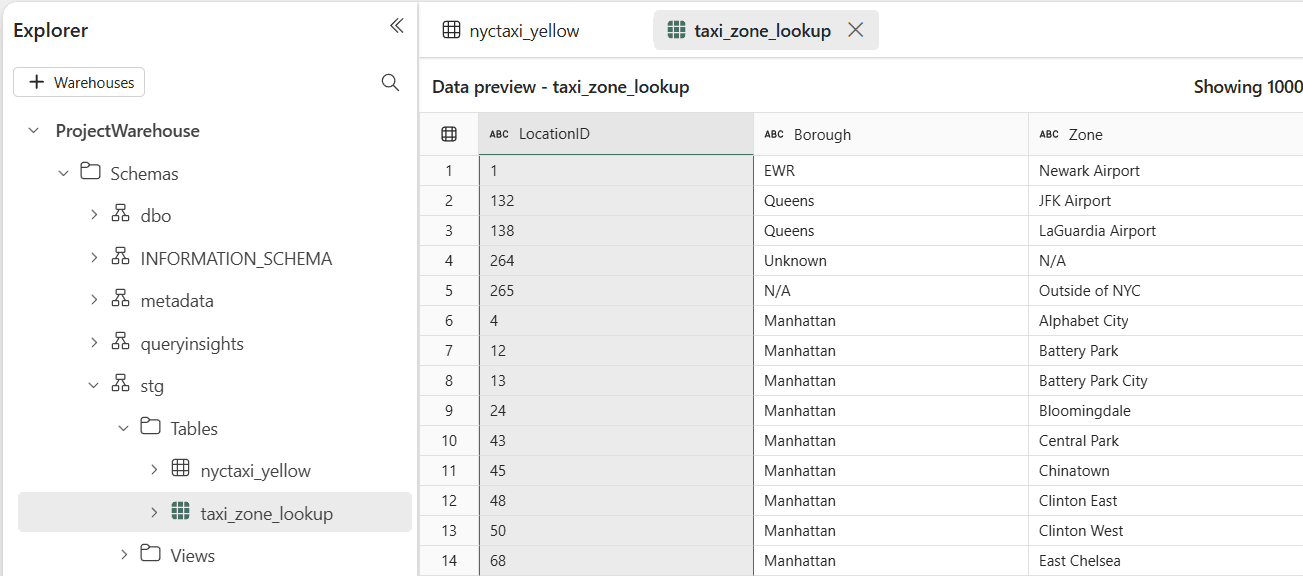
Task: Expand the taxi_zone_lookup table chevron
Action: pos(154,513)
